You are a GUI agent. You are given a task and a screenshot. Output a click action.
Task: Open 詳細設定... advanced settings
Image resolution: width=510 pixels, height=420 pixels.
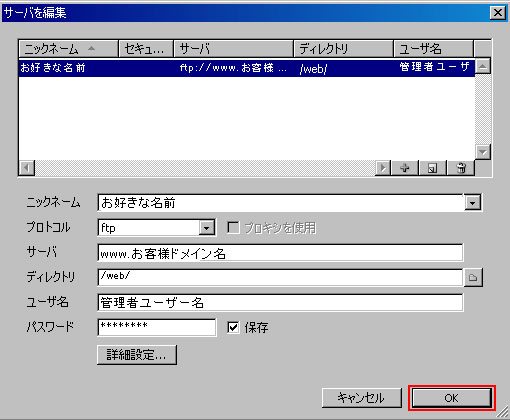coord(137,355)
